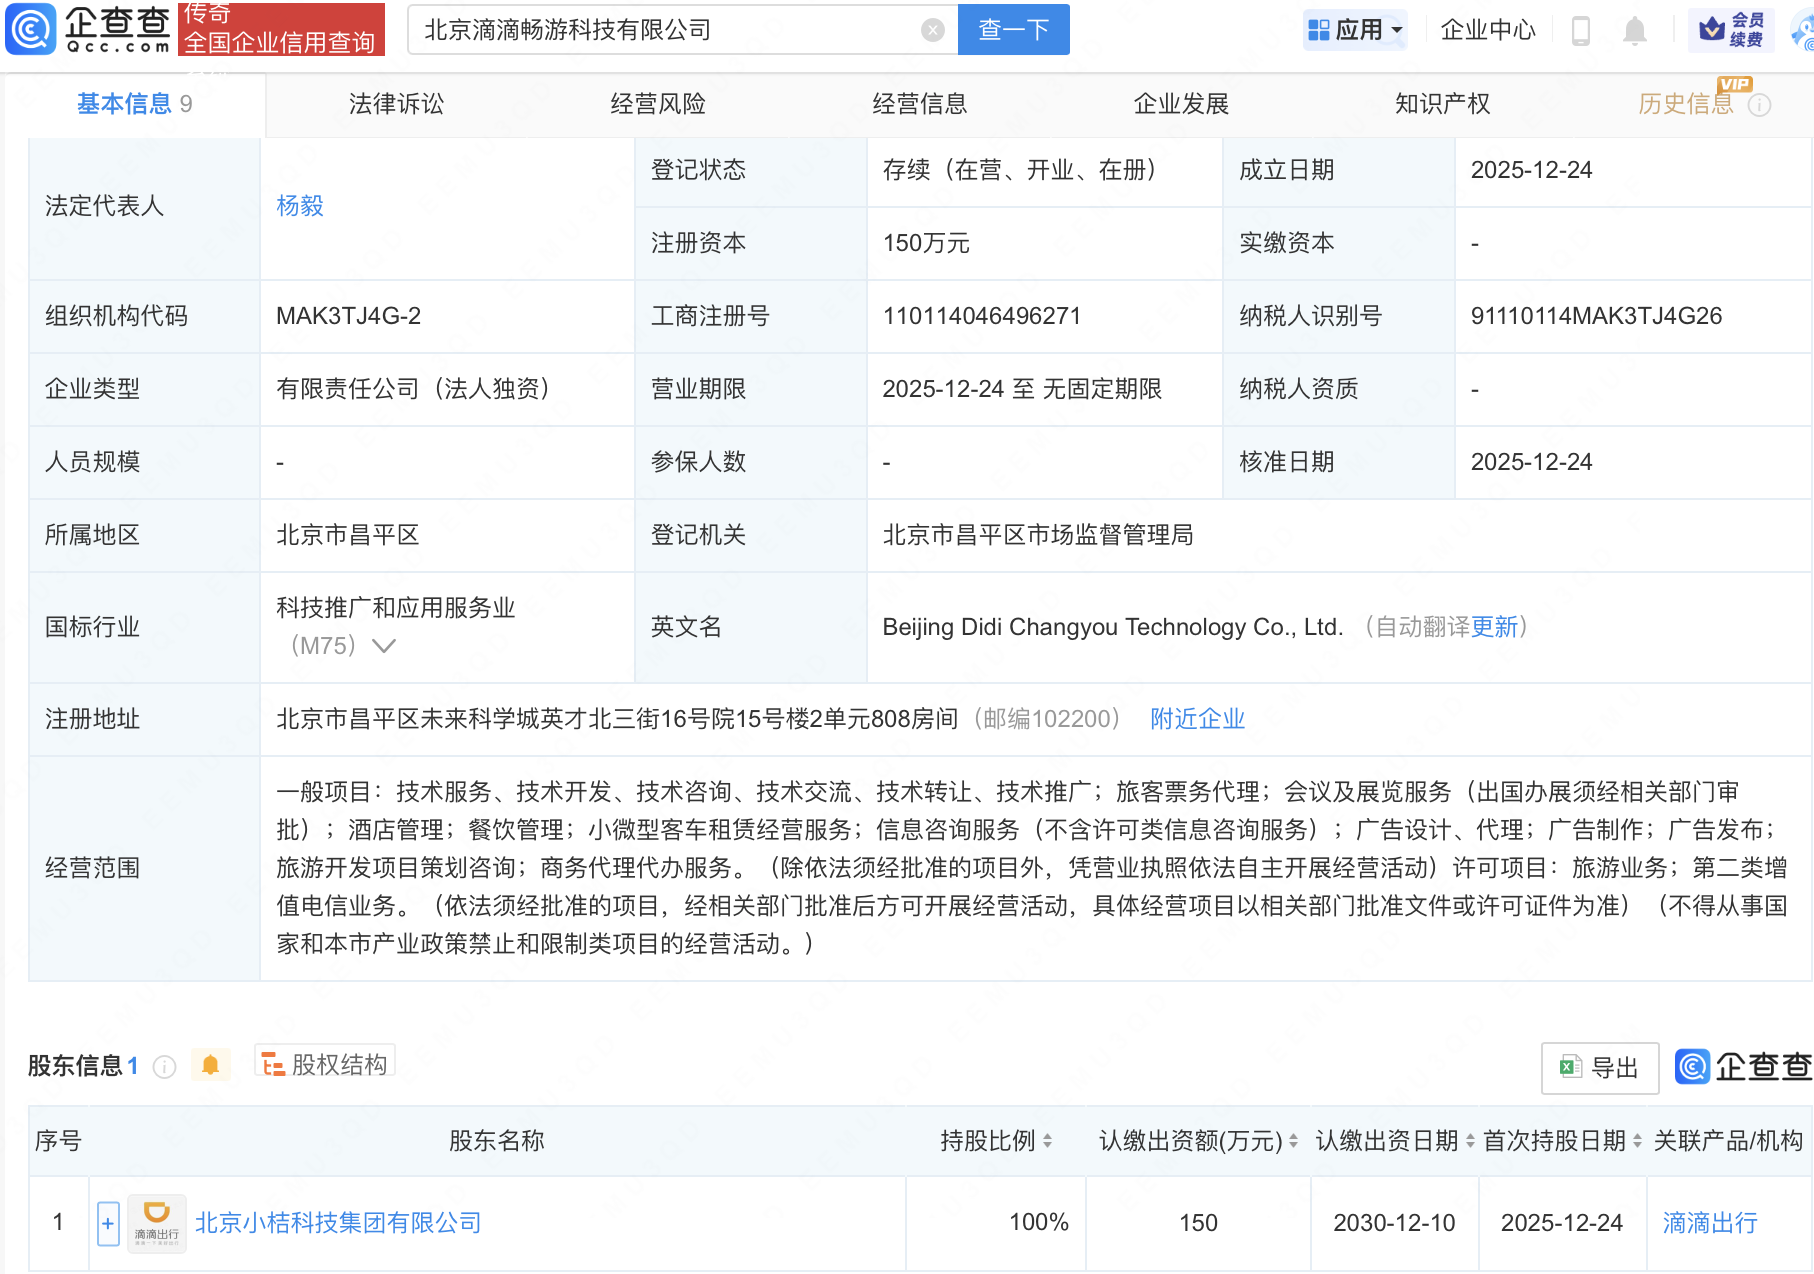Click the 会员续费 membership renewal badge
This screenshot has width=1814, height=1274.
tap(1732, 29)
